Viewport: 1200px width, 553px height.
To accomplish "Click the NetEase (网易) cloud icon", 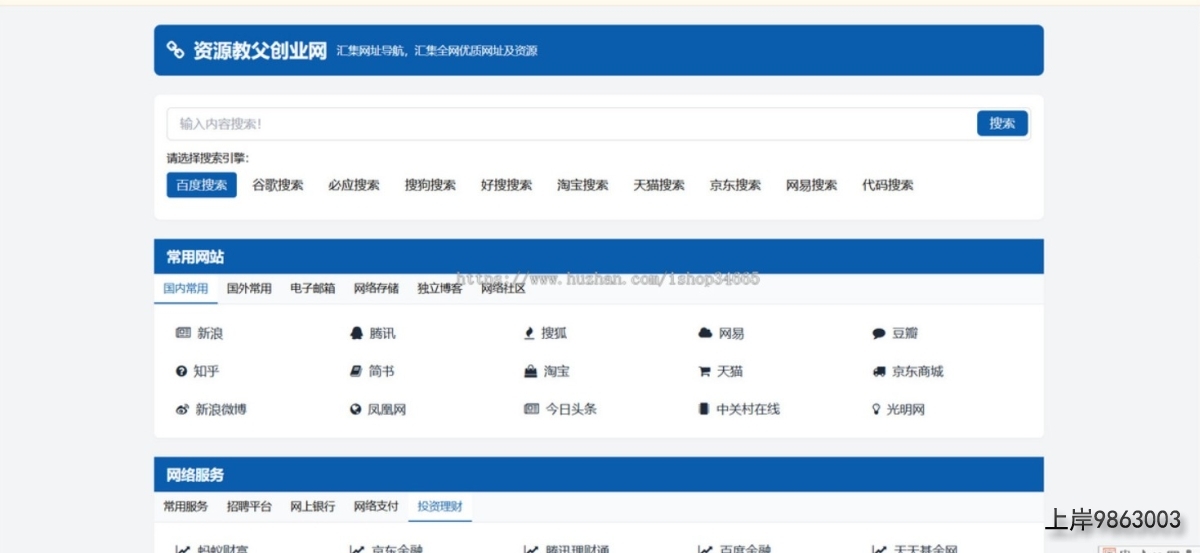I will click(x=705, y=333).
